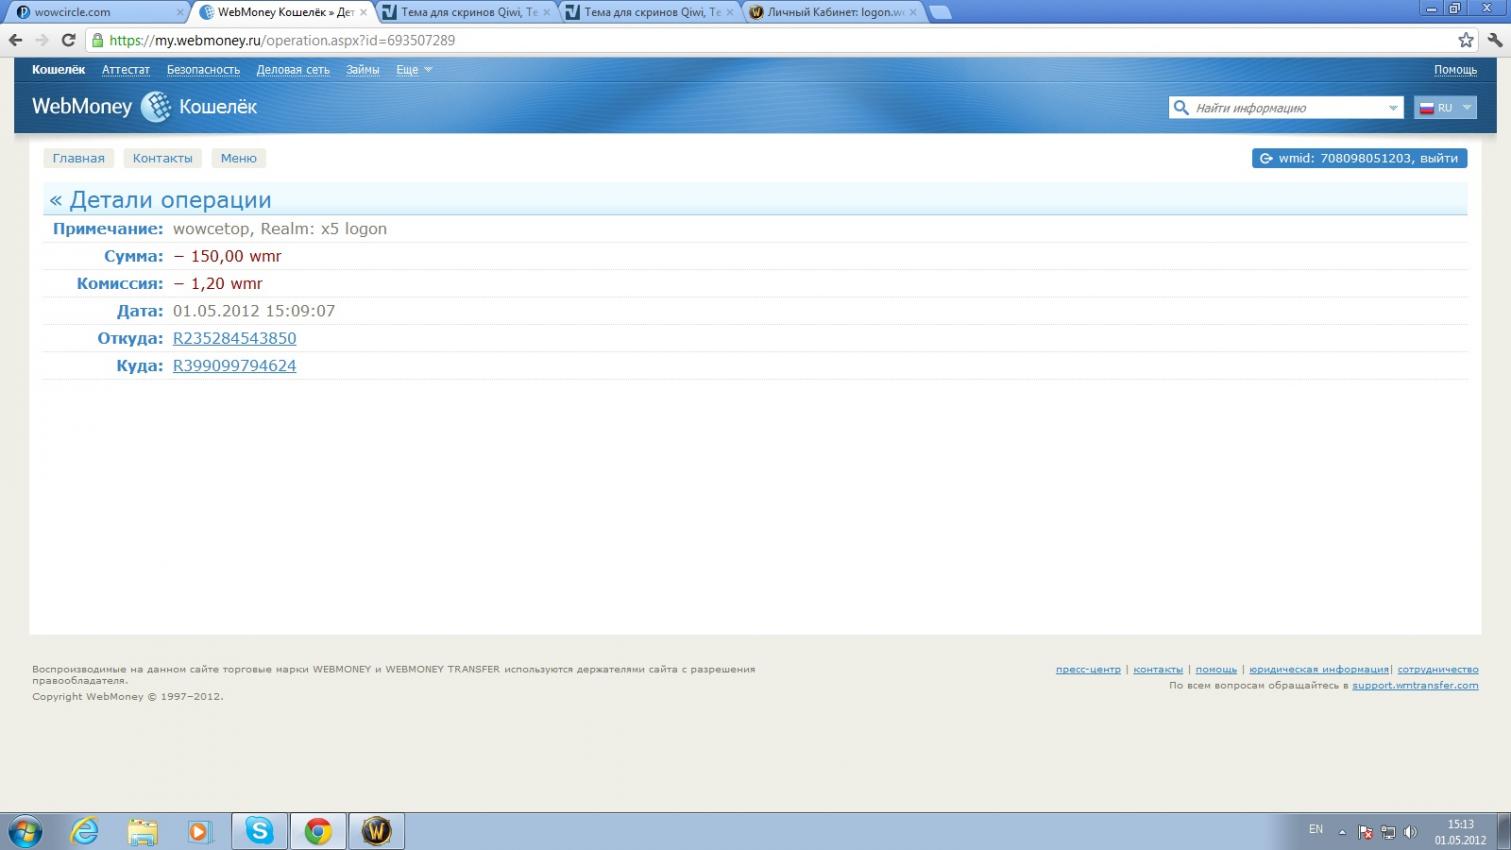Open the RU language selector
Image resolution: width=1511 pixels, height=850 pixels.
click(x=1445, y=108)
